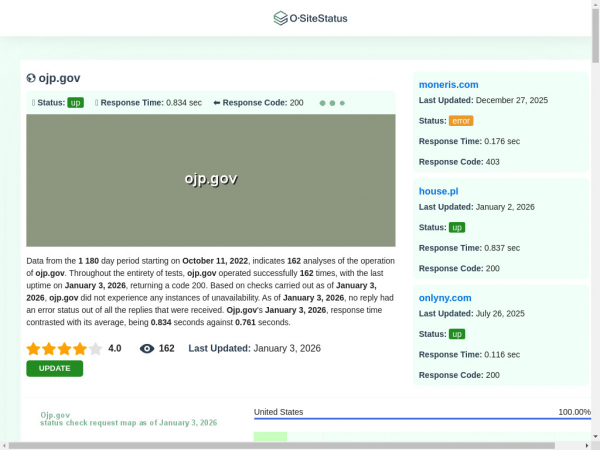Click the globe icon beside ojp.gov heading
The height and width of the screenshot is (450, 600).
tap(31, 78)
